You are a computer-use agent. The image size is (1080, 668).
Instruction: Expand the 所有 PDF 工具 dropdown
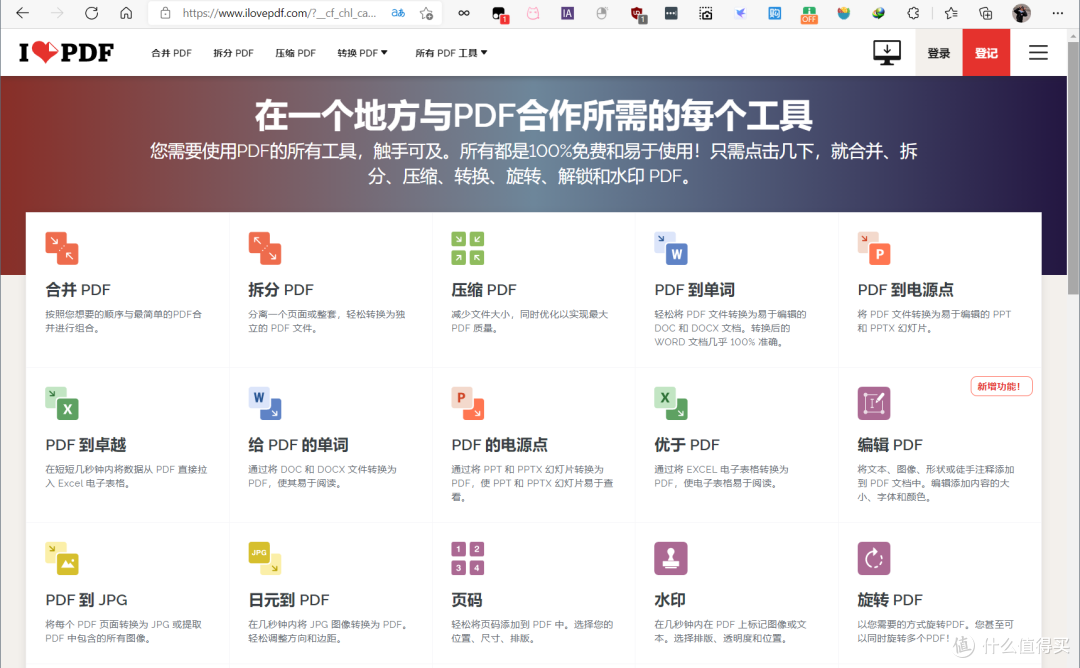(451, 53)
